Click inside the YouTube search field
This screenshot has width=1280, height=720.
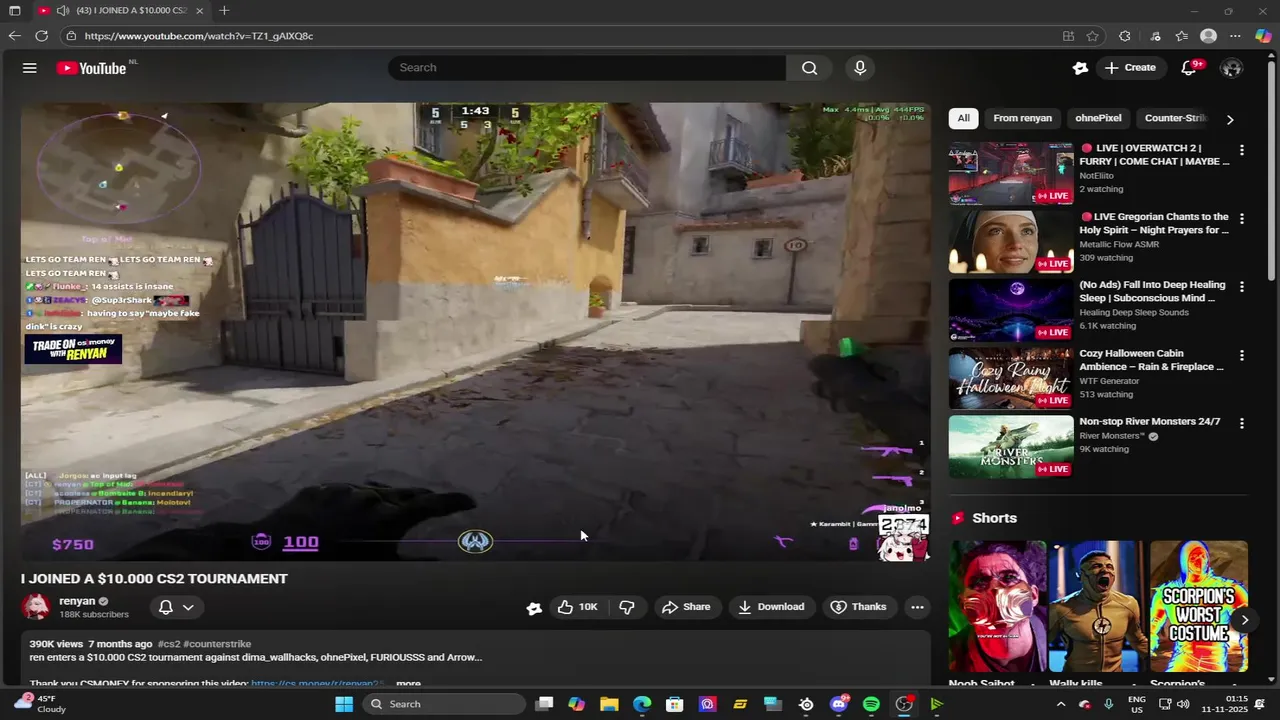587,68
